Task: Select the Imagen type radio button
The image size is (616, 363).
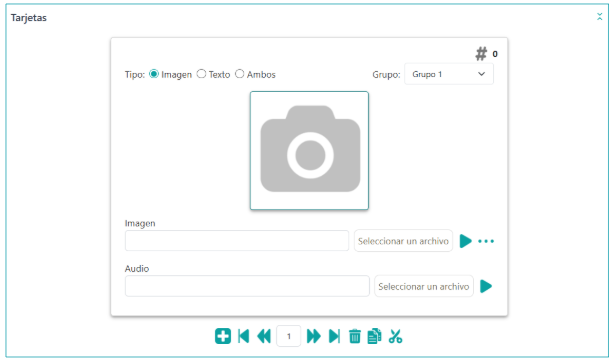Action: (x=154, y=74)
